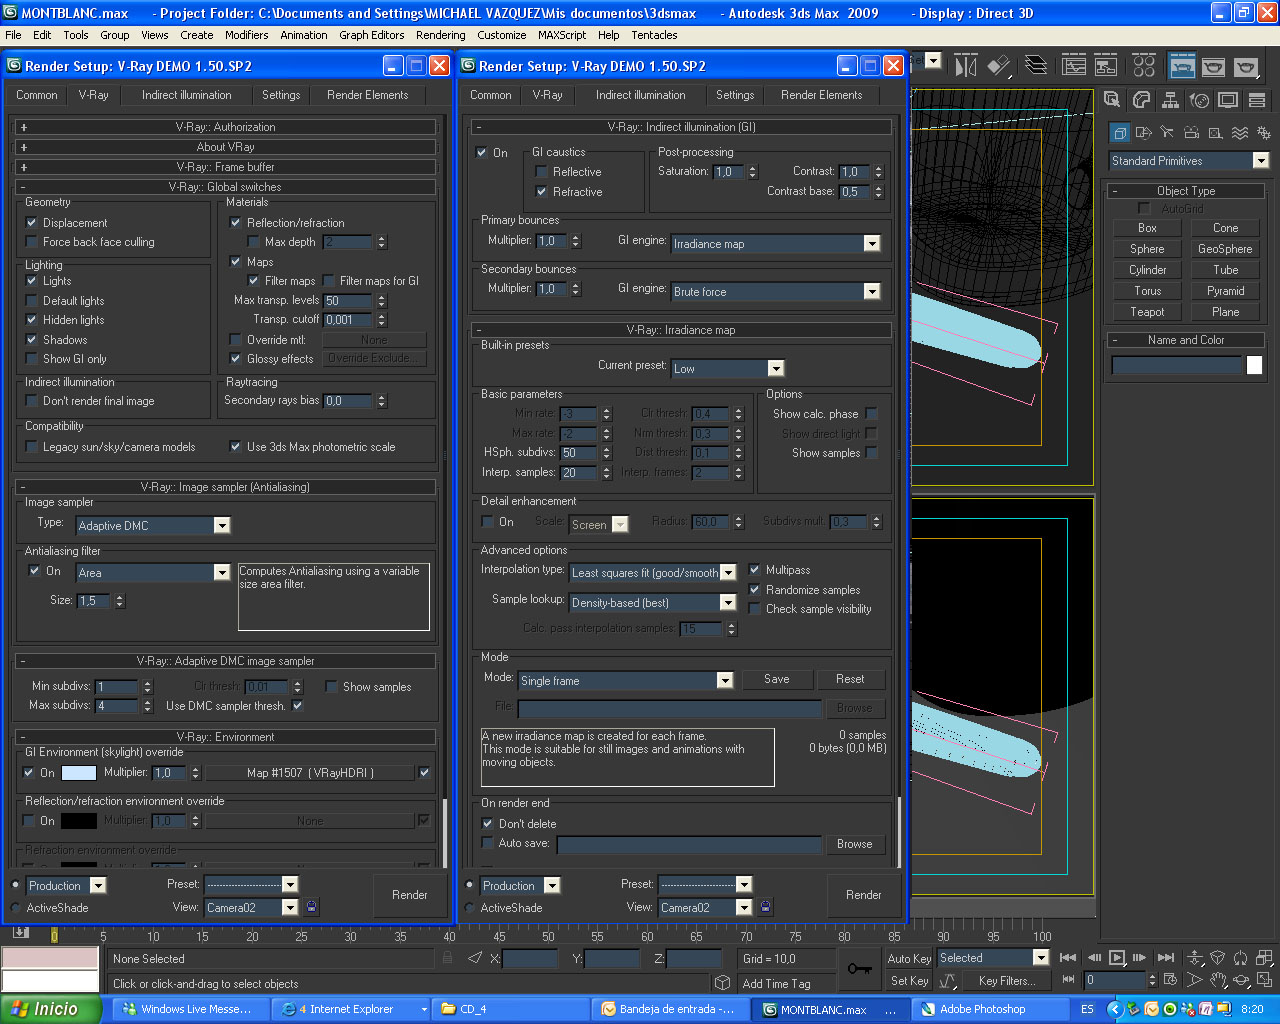
Task: Open the Modifiers menu
Action: (246, 35)
